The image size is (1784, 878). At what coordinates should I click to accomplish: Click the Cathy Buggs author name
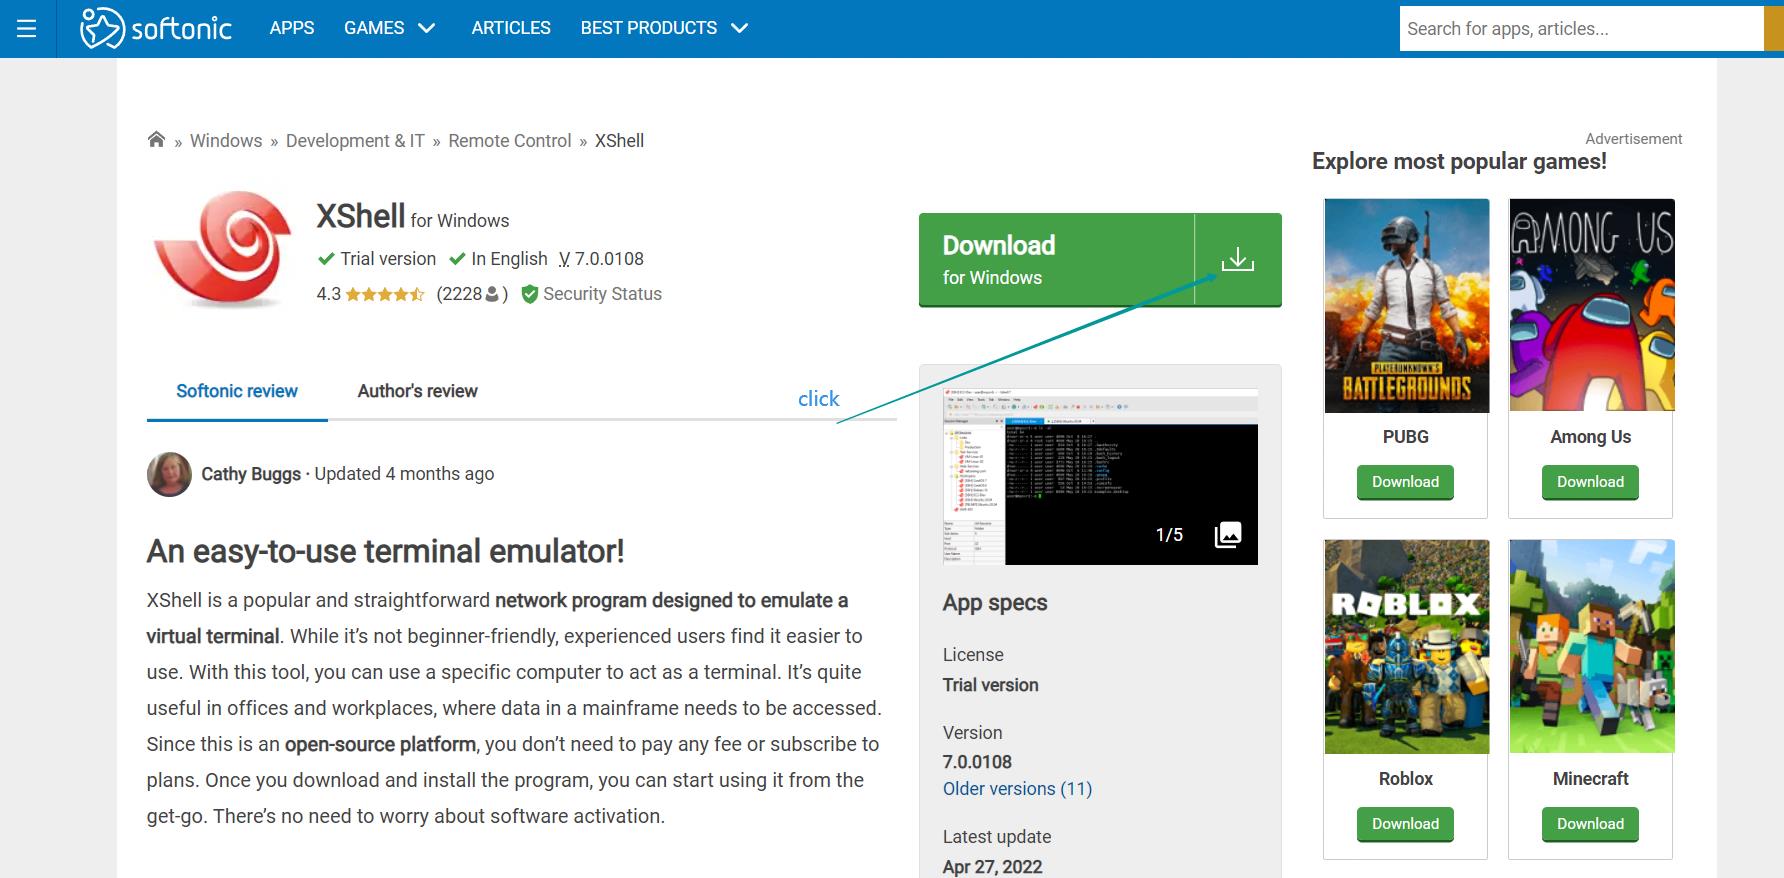point(251,474)
